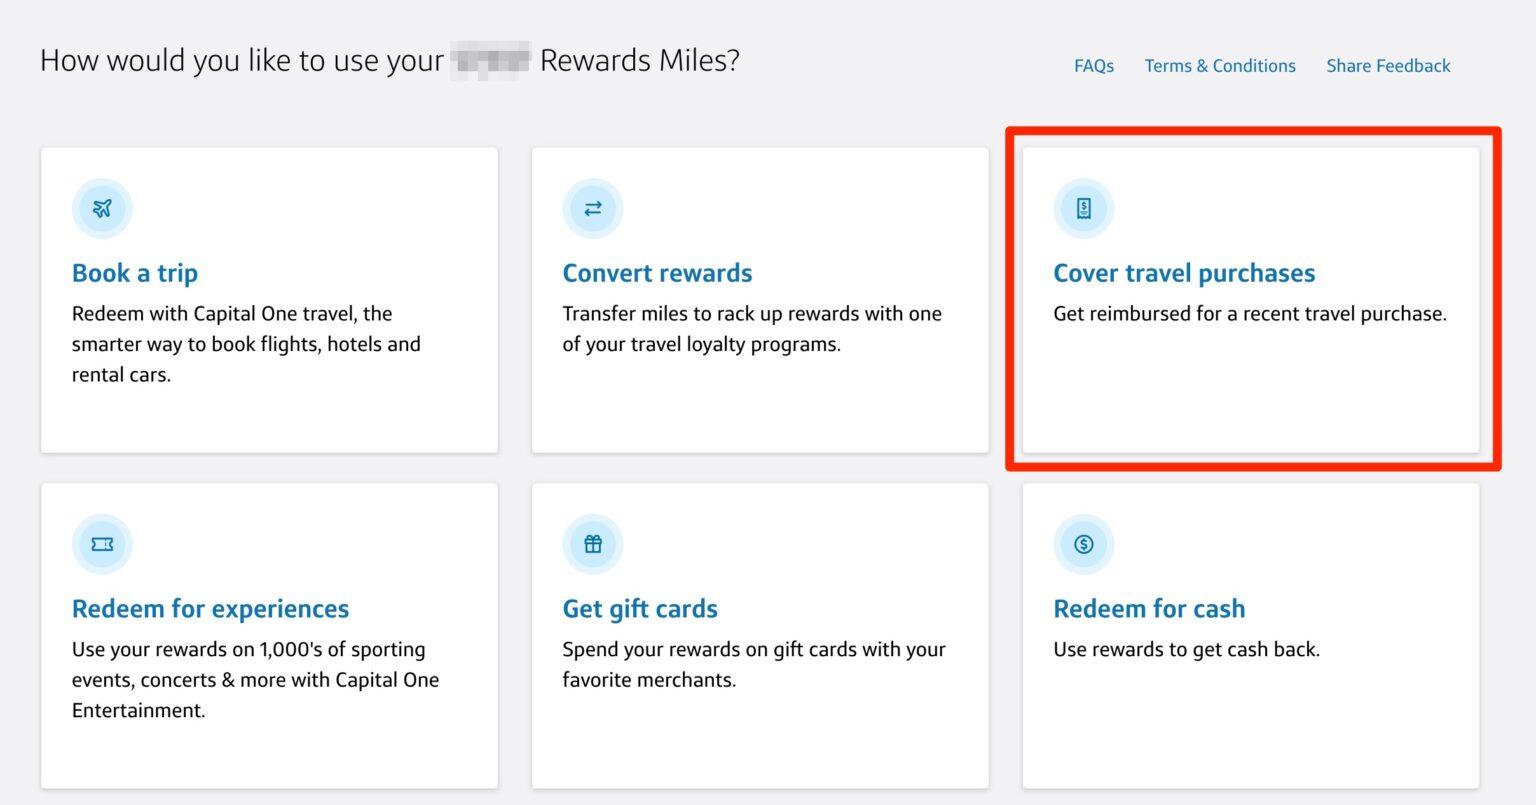1536x805 pixels.
Task: Click the transfer arrows icon for Convert rewards
Action: [x=593, y=209]
